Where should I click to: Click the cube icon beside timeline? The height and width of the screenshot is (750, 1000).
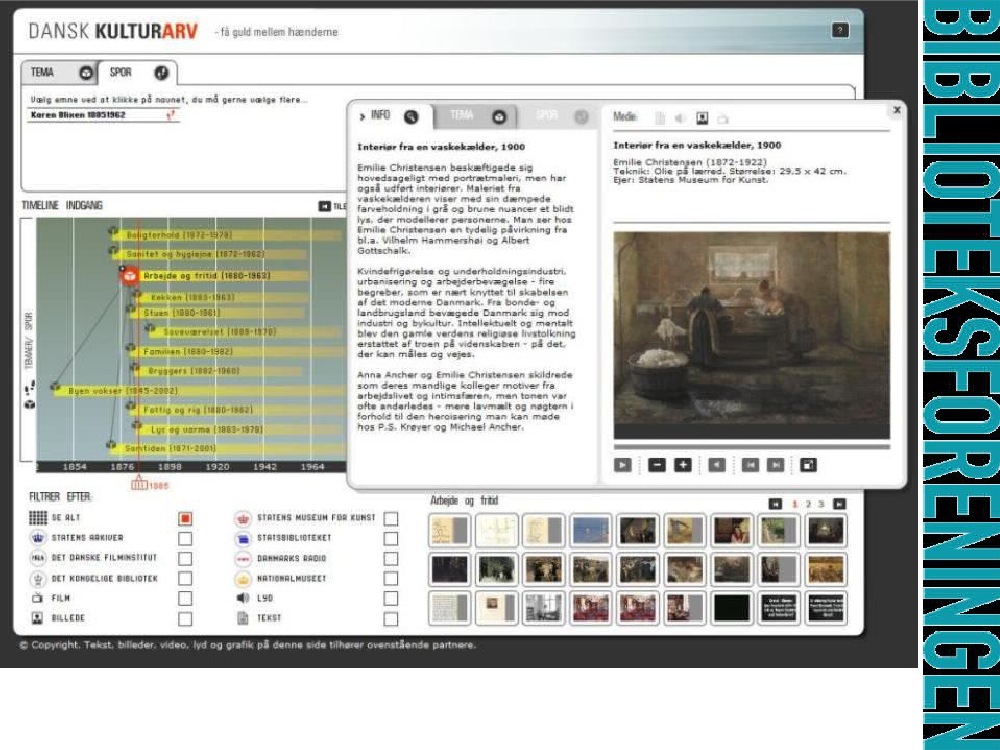pyautogui.click(x=29, y=404)
